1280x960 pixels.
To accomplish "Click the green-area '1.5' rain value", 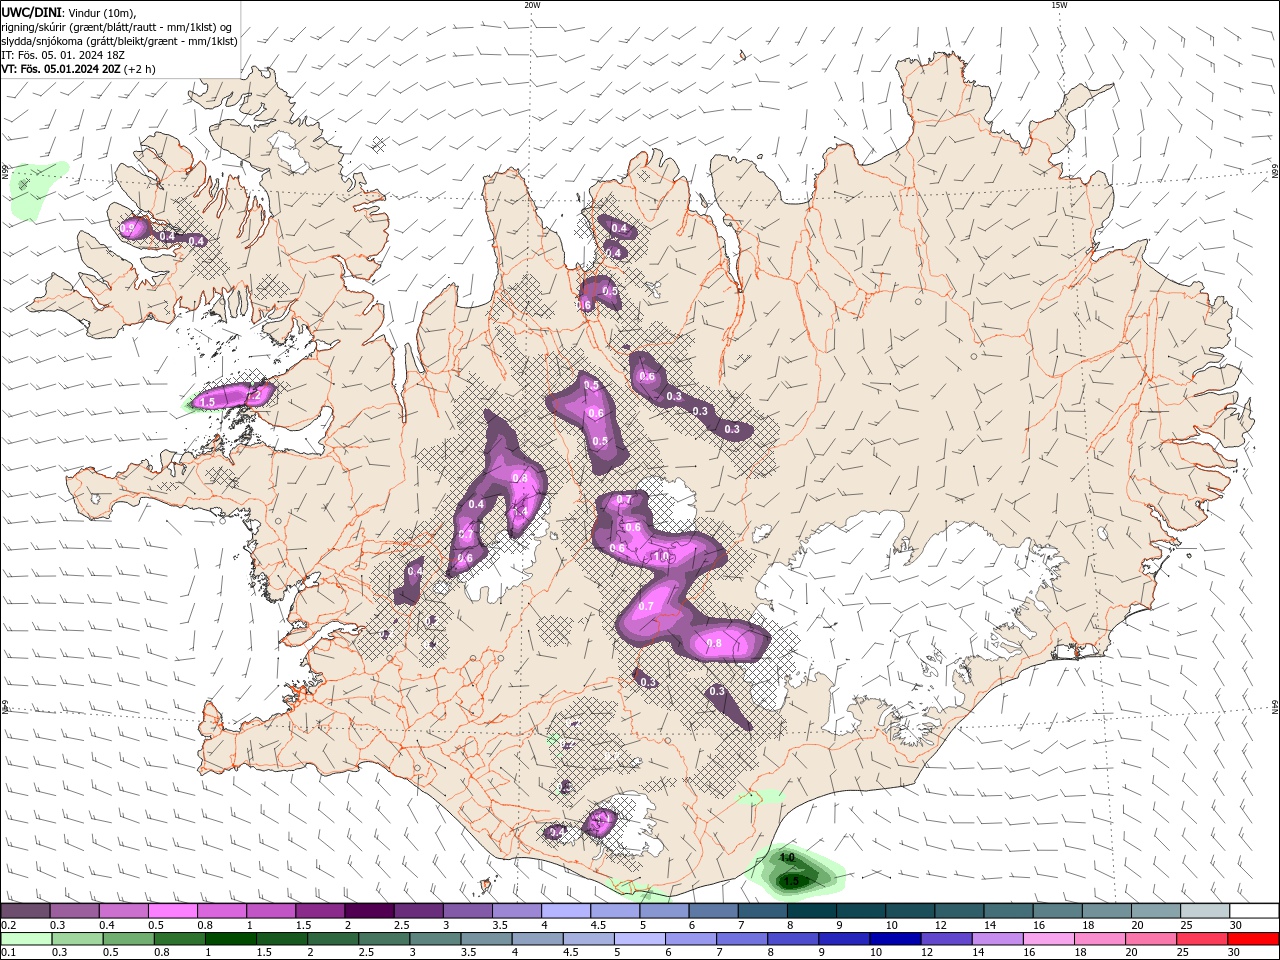I will (792, 881).
